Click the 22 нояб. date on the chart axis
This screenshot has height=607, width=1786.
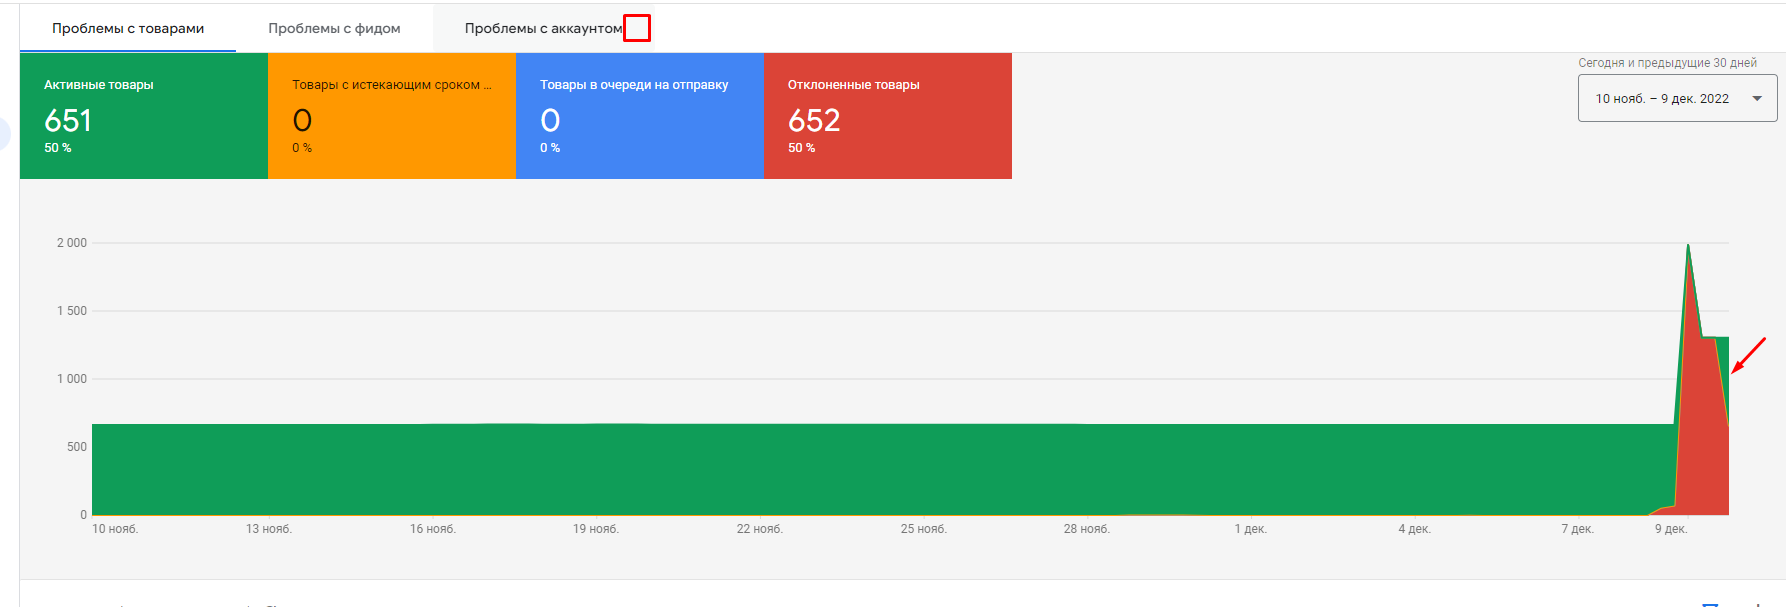click(x=760, y=529)
